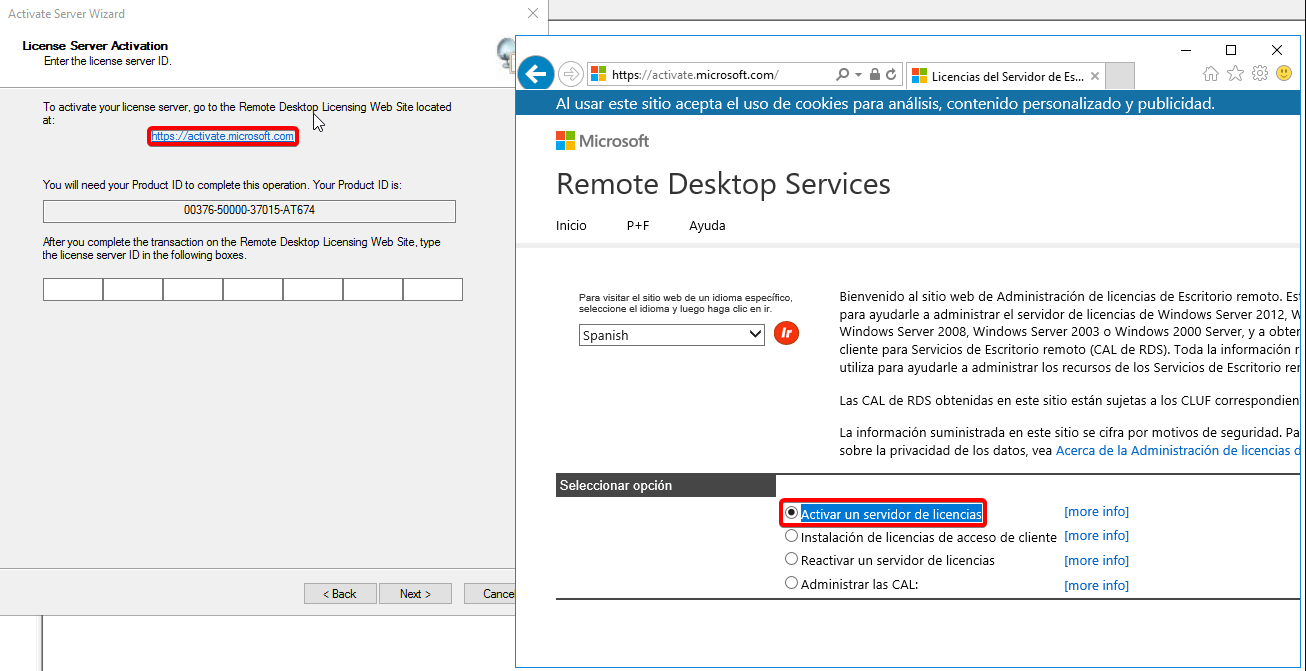Open the Internet Explorer home page icon
Image resolution: width=1306 pixels, height=671 pixels.
point(1211,74)
